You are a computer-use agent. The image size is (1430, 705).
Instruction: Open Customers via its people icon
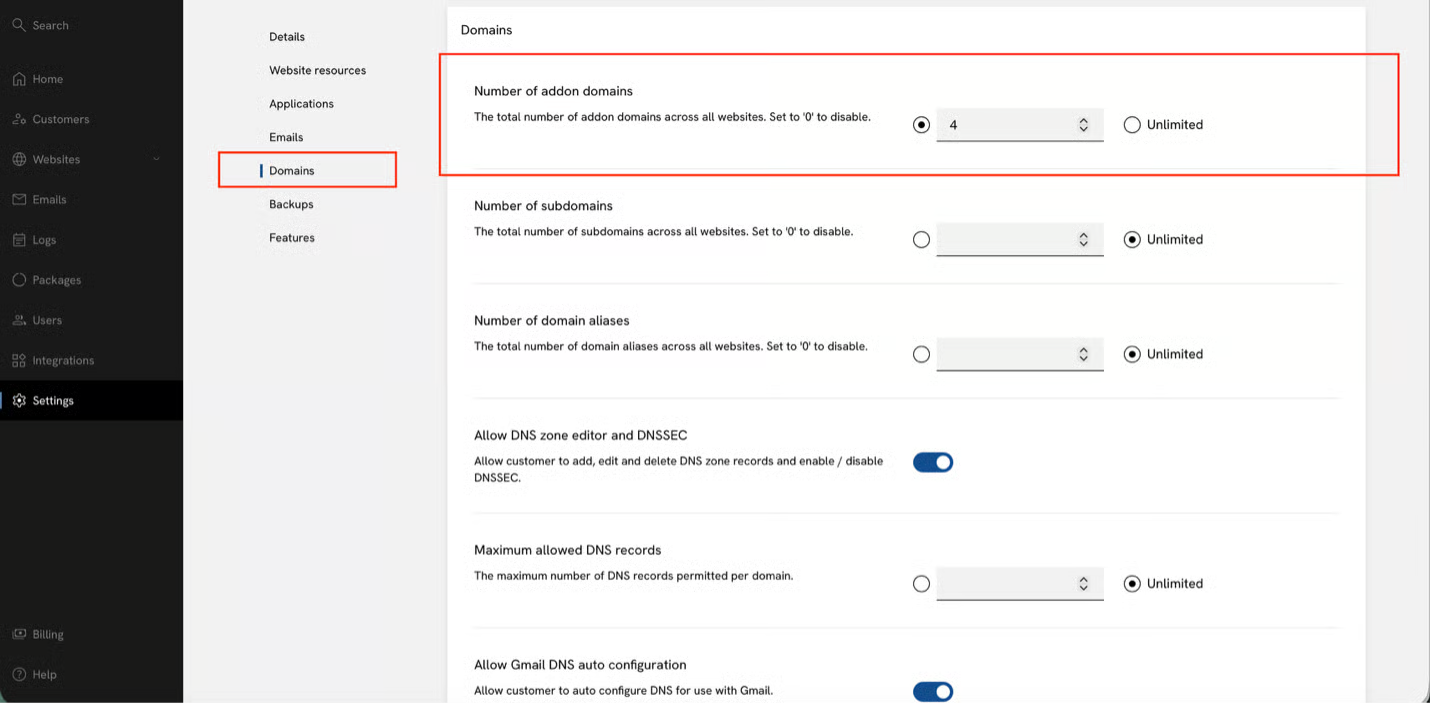(x=19, y=119)
